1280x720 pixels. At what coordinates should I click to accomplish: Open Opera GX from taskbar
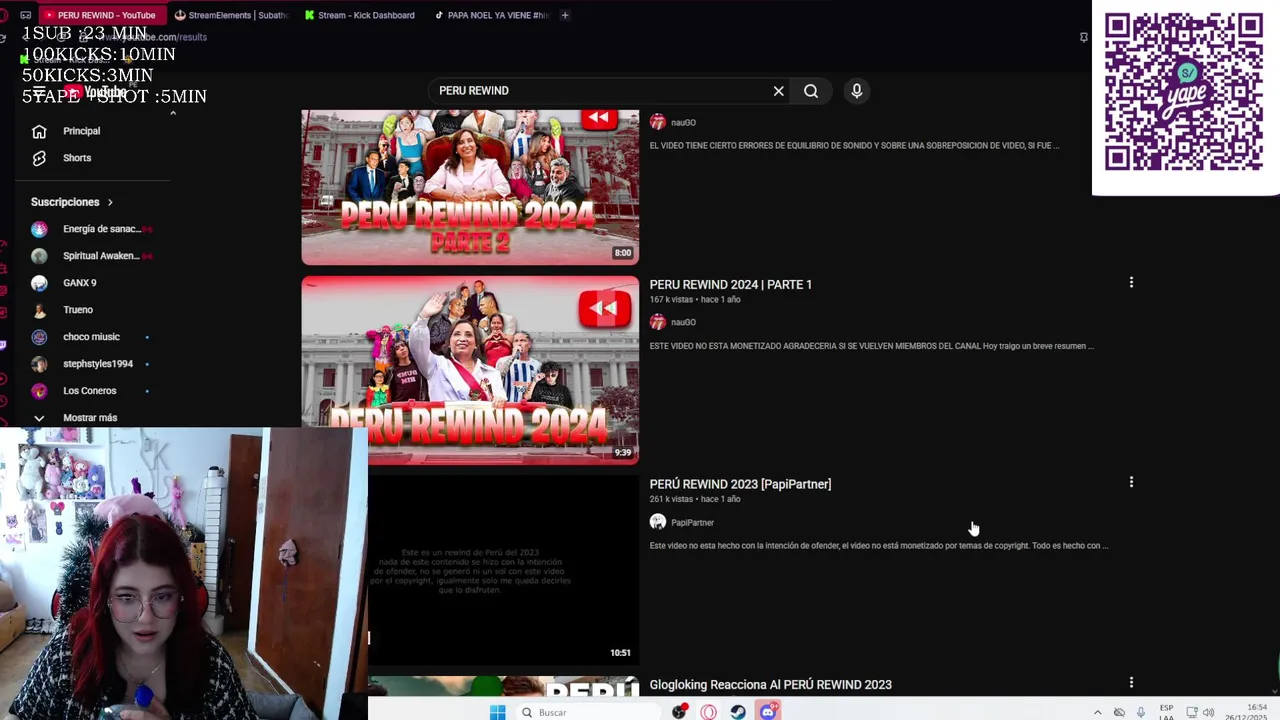point(708,712)
